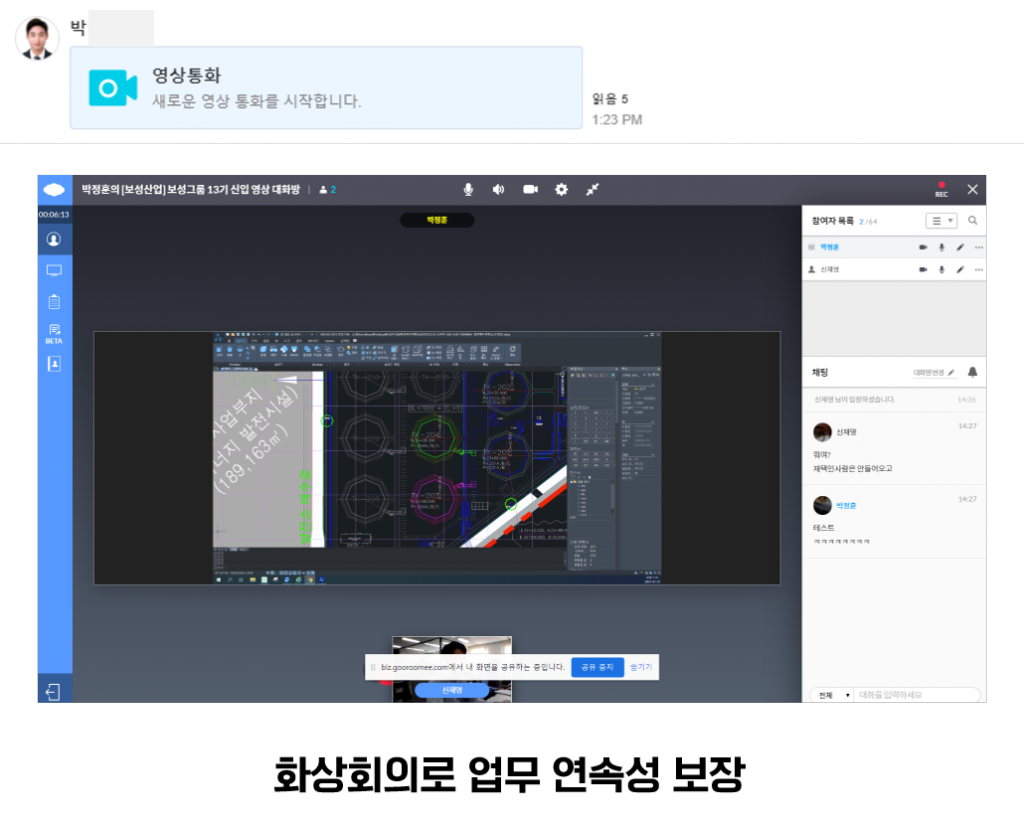The height and width of the screenshot is (823, 1024).
Task: Expand the 전체 recipient dropdown in chat
Action: pyautogui.click(x=832, y=695)
